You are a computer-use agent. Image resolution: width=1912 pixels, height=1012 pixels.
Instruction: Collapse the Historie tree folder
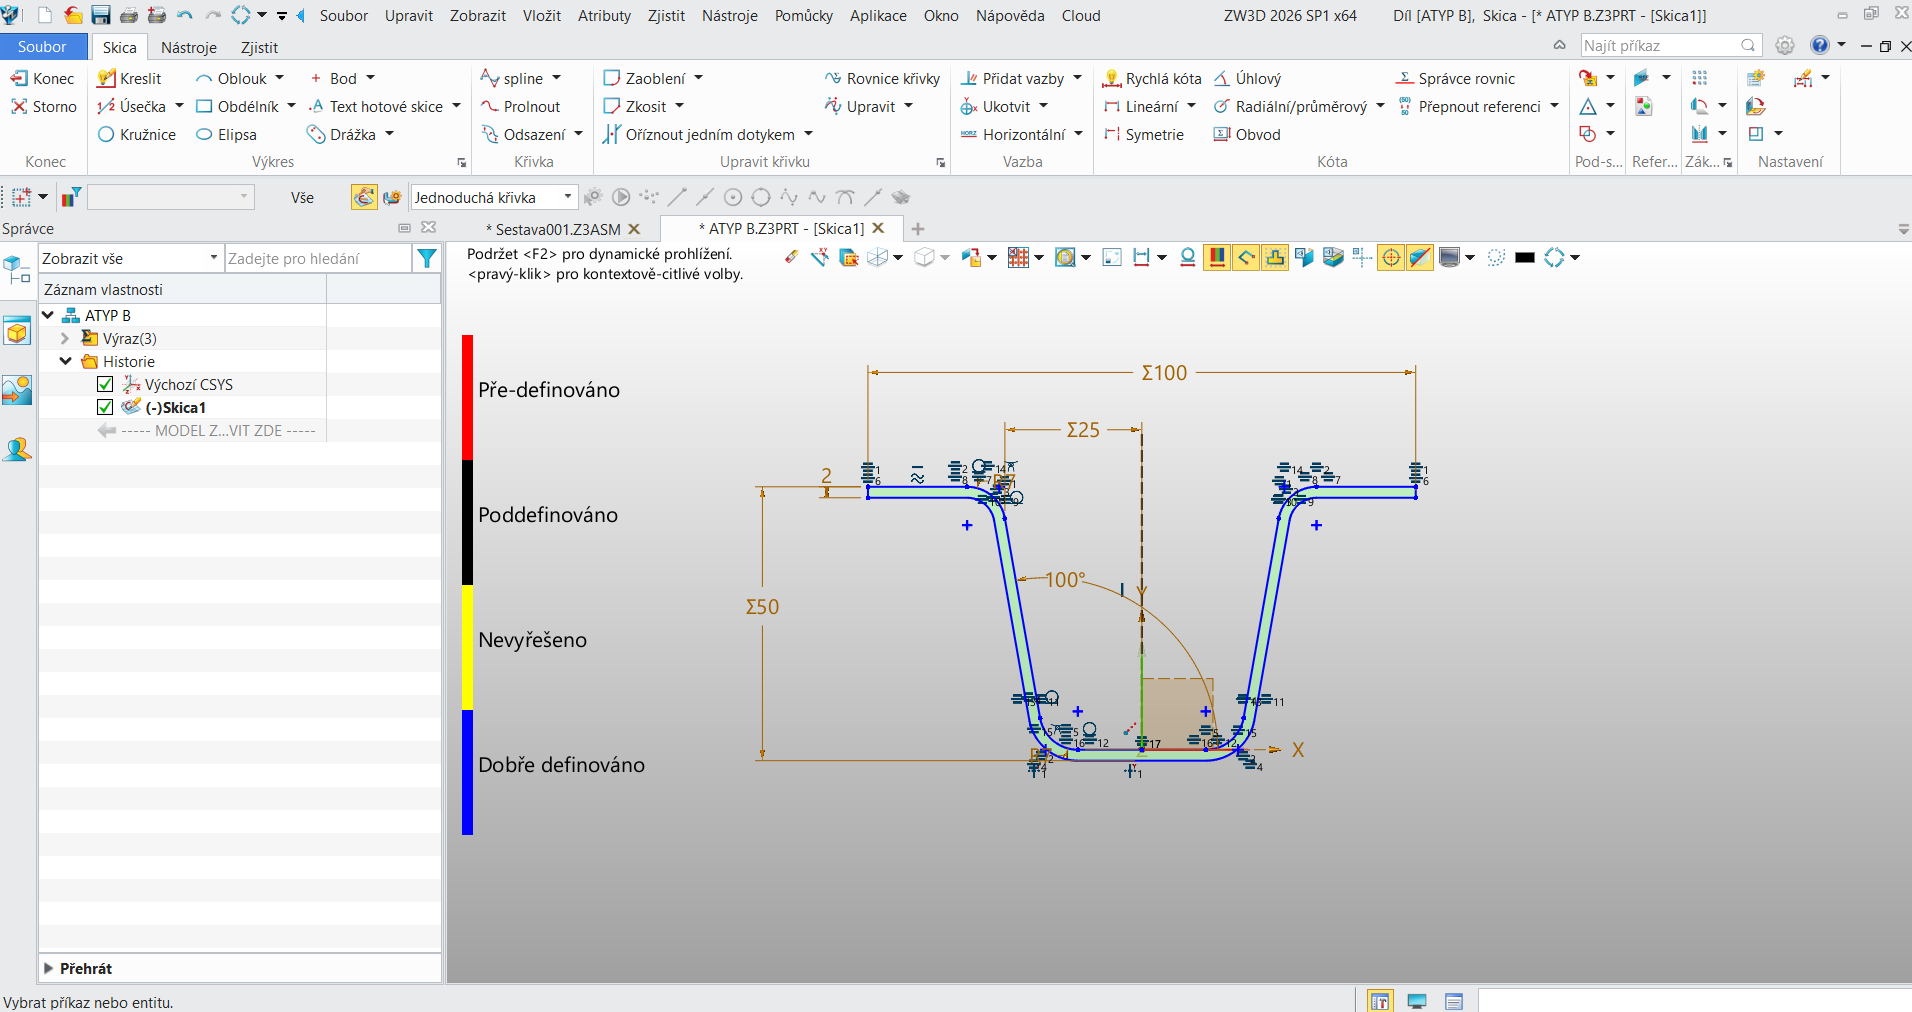pos(65,361)
